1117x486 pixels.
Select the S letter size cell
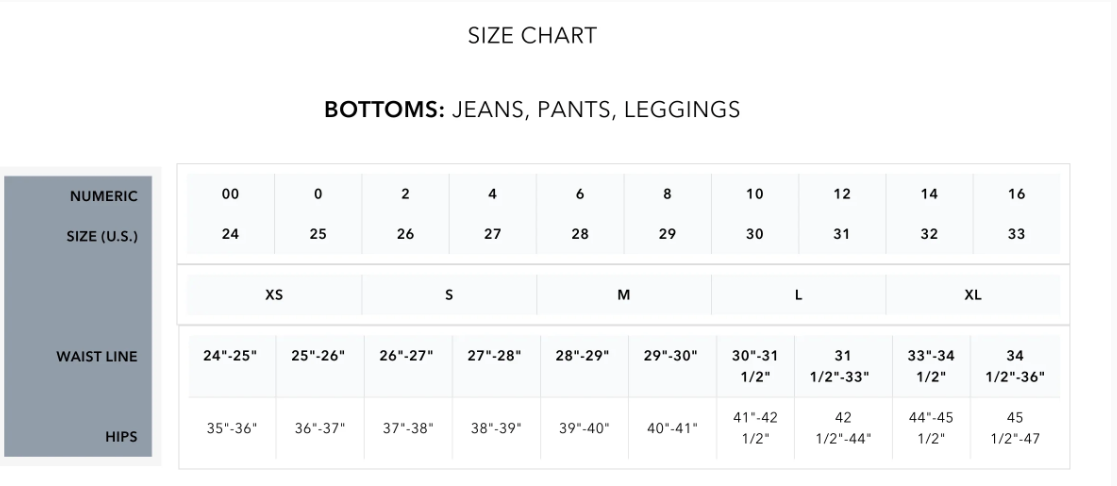449,295
